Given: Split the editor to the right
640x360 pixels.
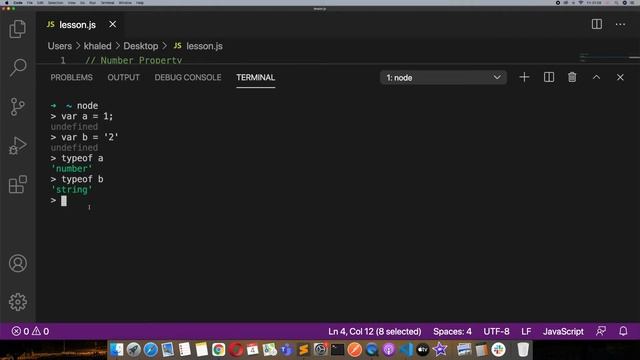Looking at the screenshot, I should [x=597, y=24].
